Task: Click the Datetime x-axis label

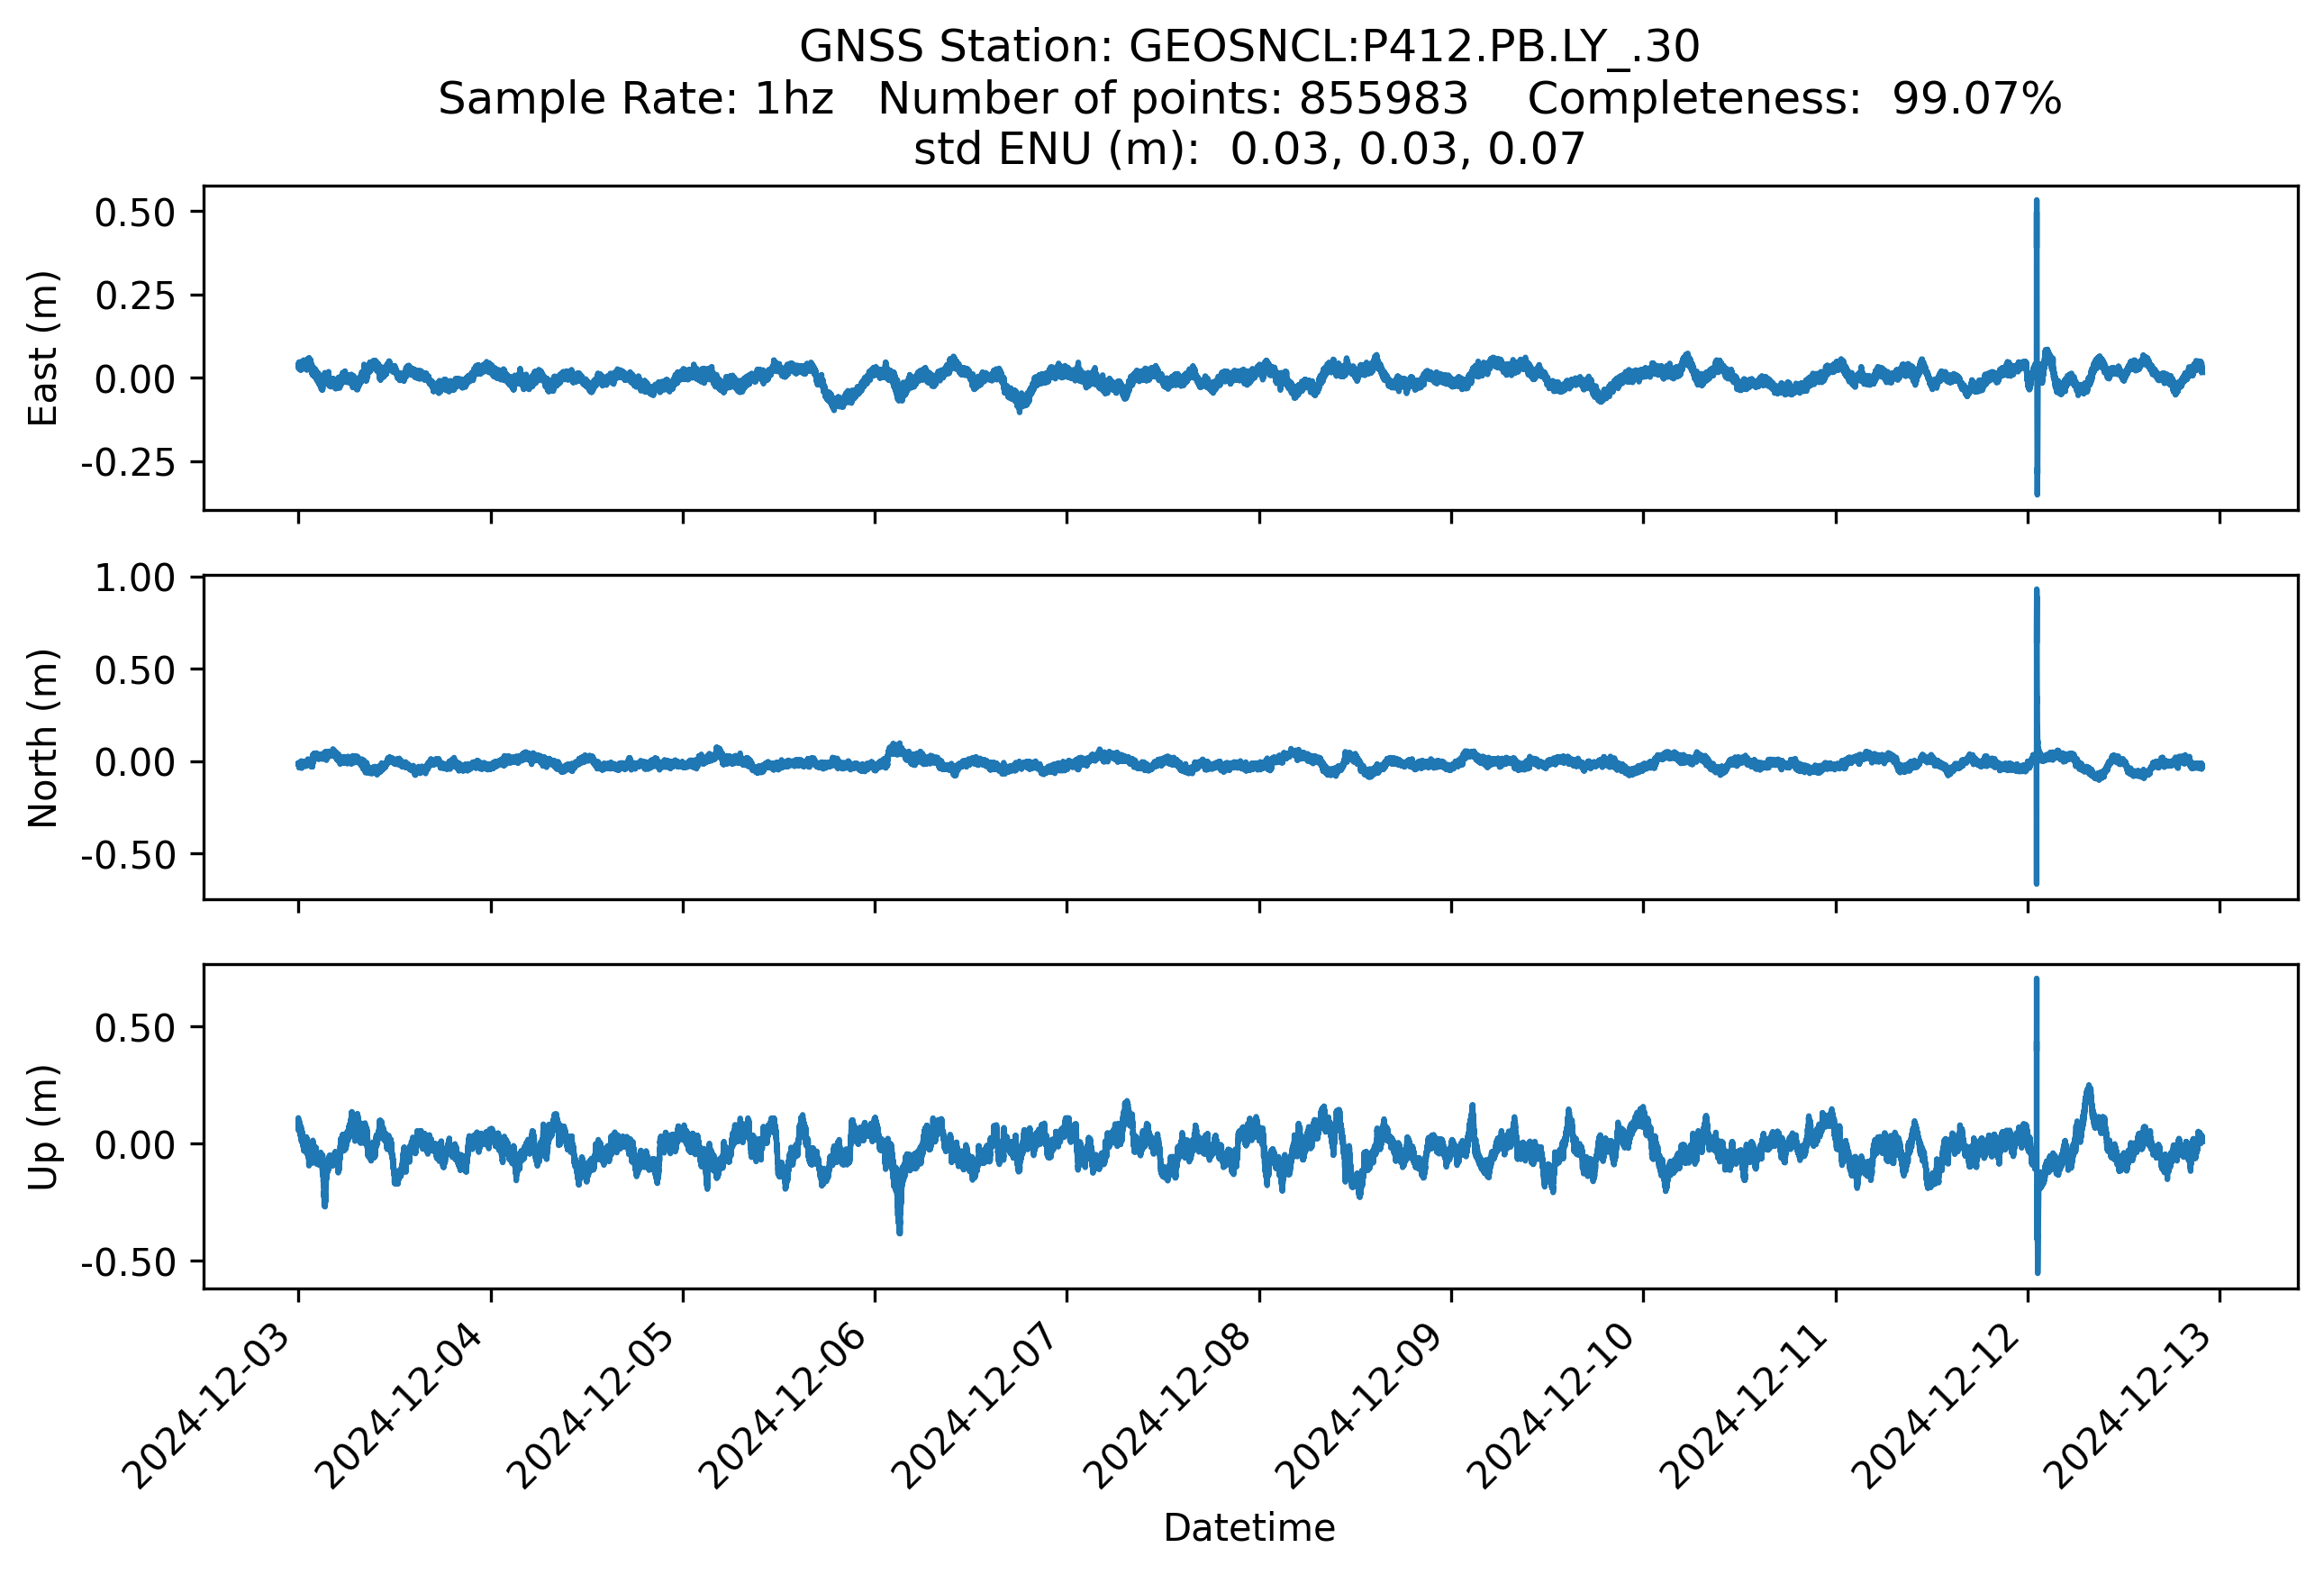Action: [1249, 1528]
